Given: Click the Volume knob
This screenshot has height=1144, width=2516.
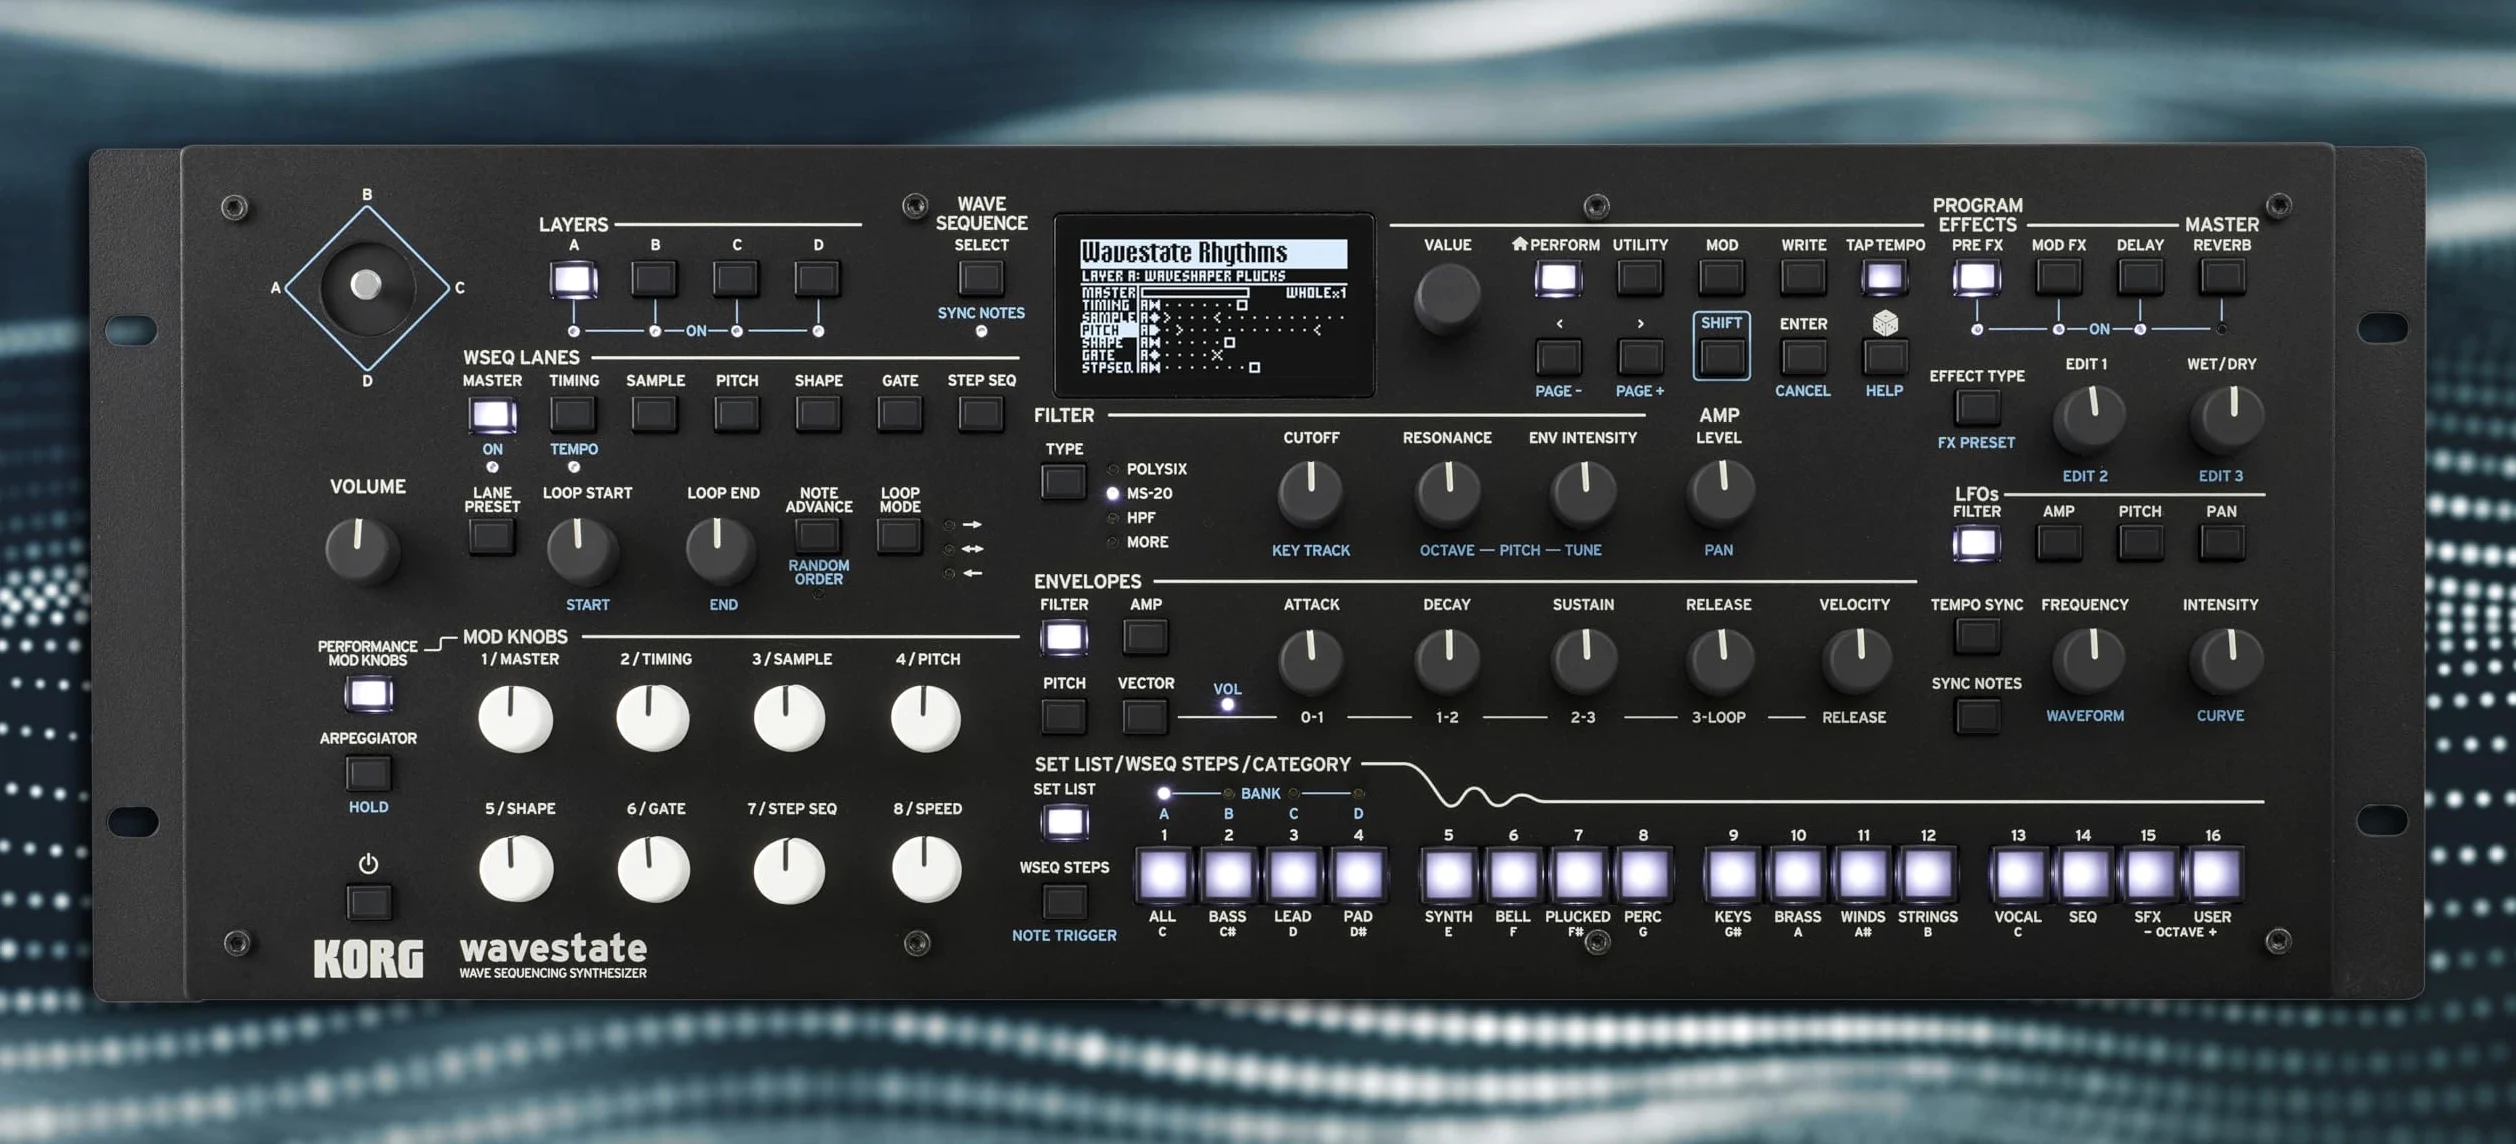Looking at the screenshot, I should point(362,550).
